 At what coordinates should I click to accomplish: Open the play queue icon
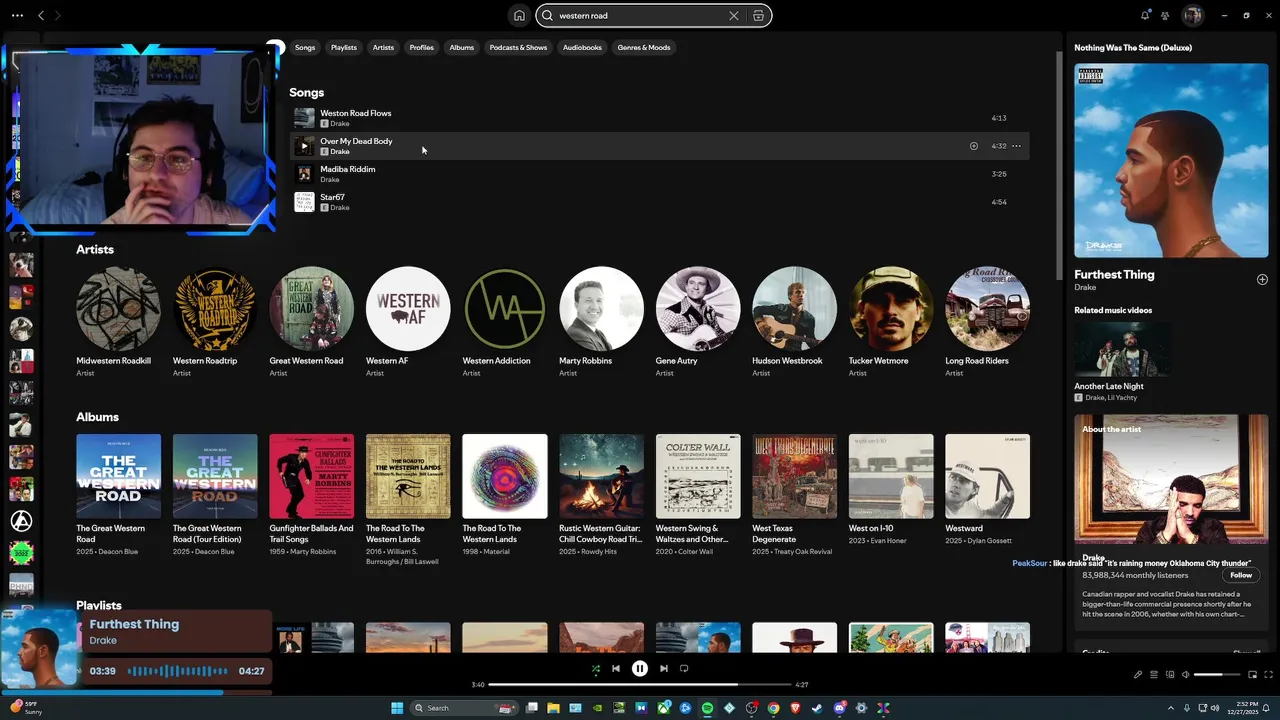[1154, 674]
